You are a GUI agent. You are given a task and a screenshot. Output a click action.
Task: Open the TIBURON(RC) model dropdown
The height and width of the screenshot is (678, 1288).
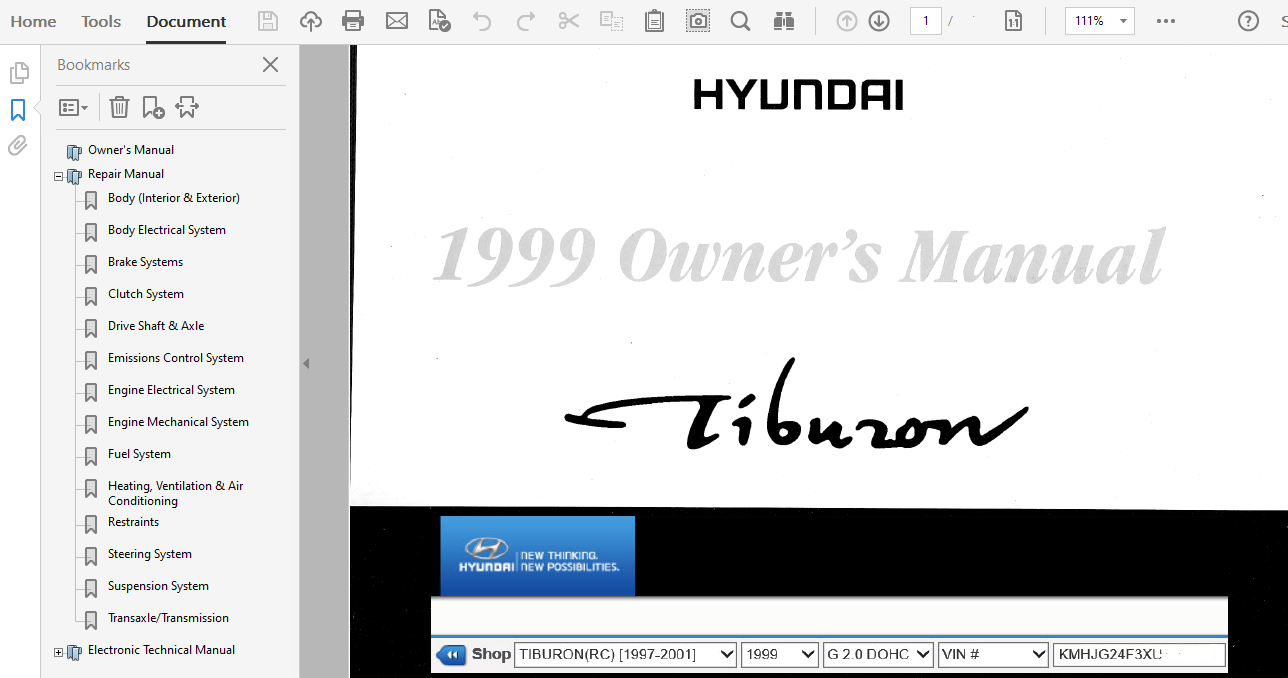click(x=626, y=654)
